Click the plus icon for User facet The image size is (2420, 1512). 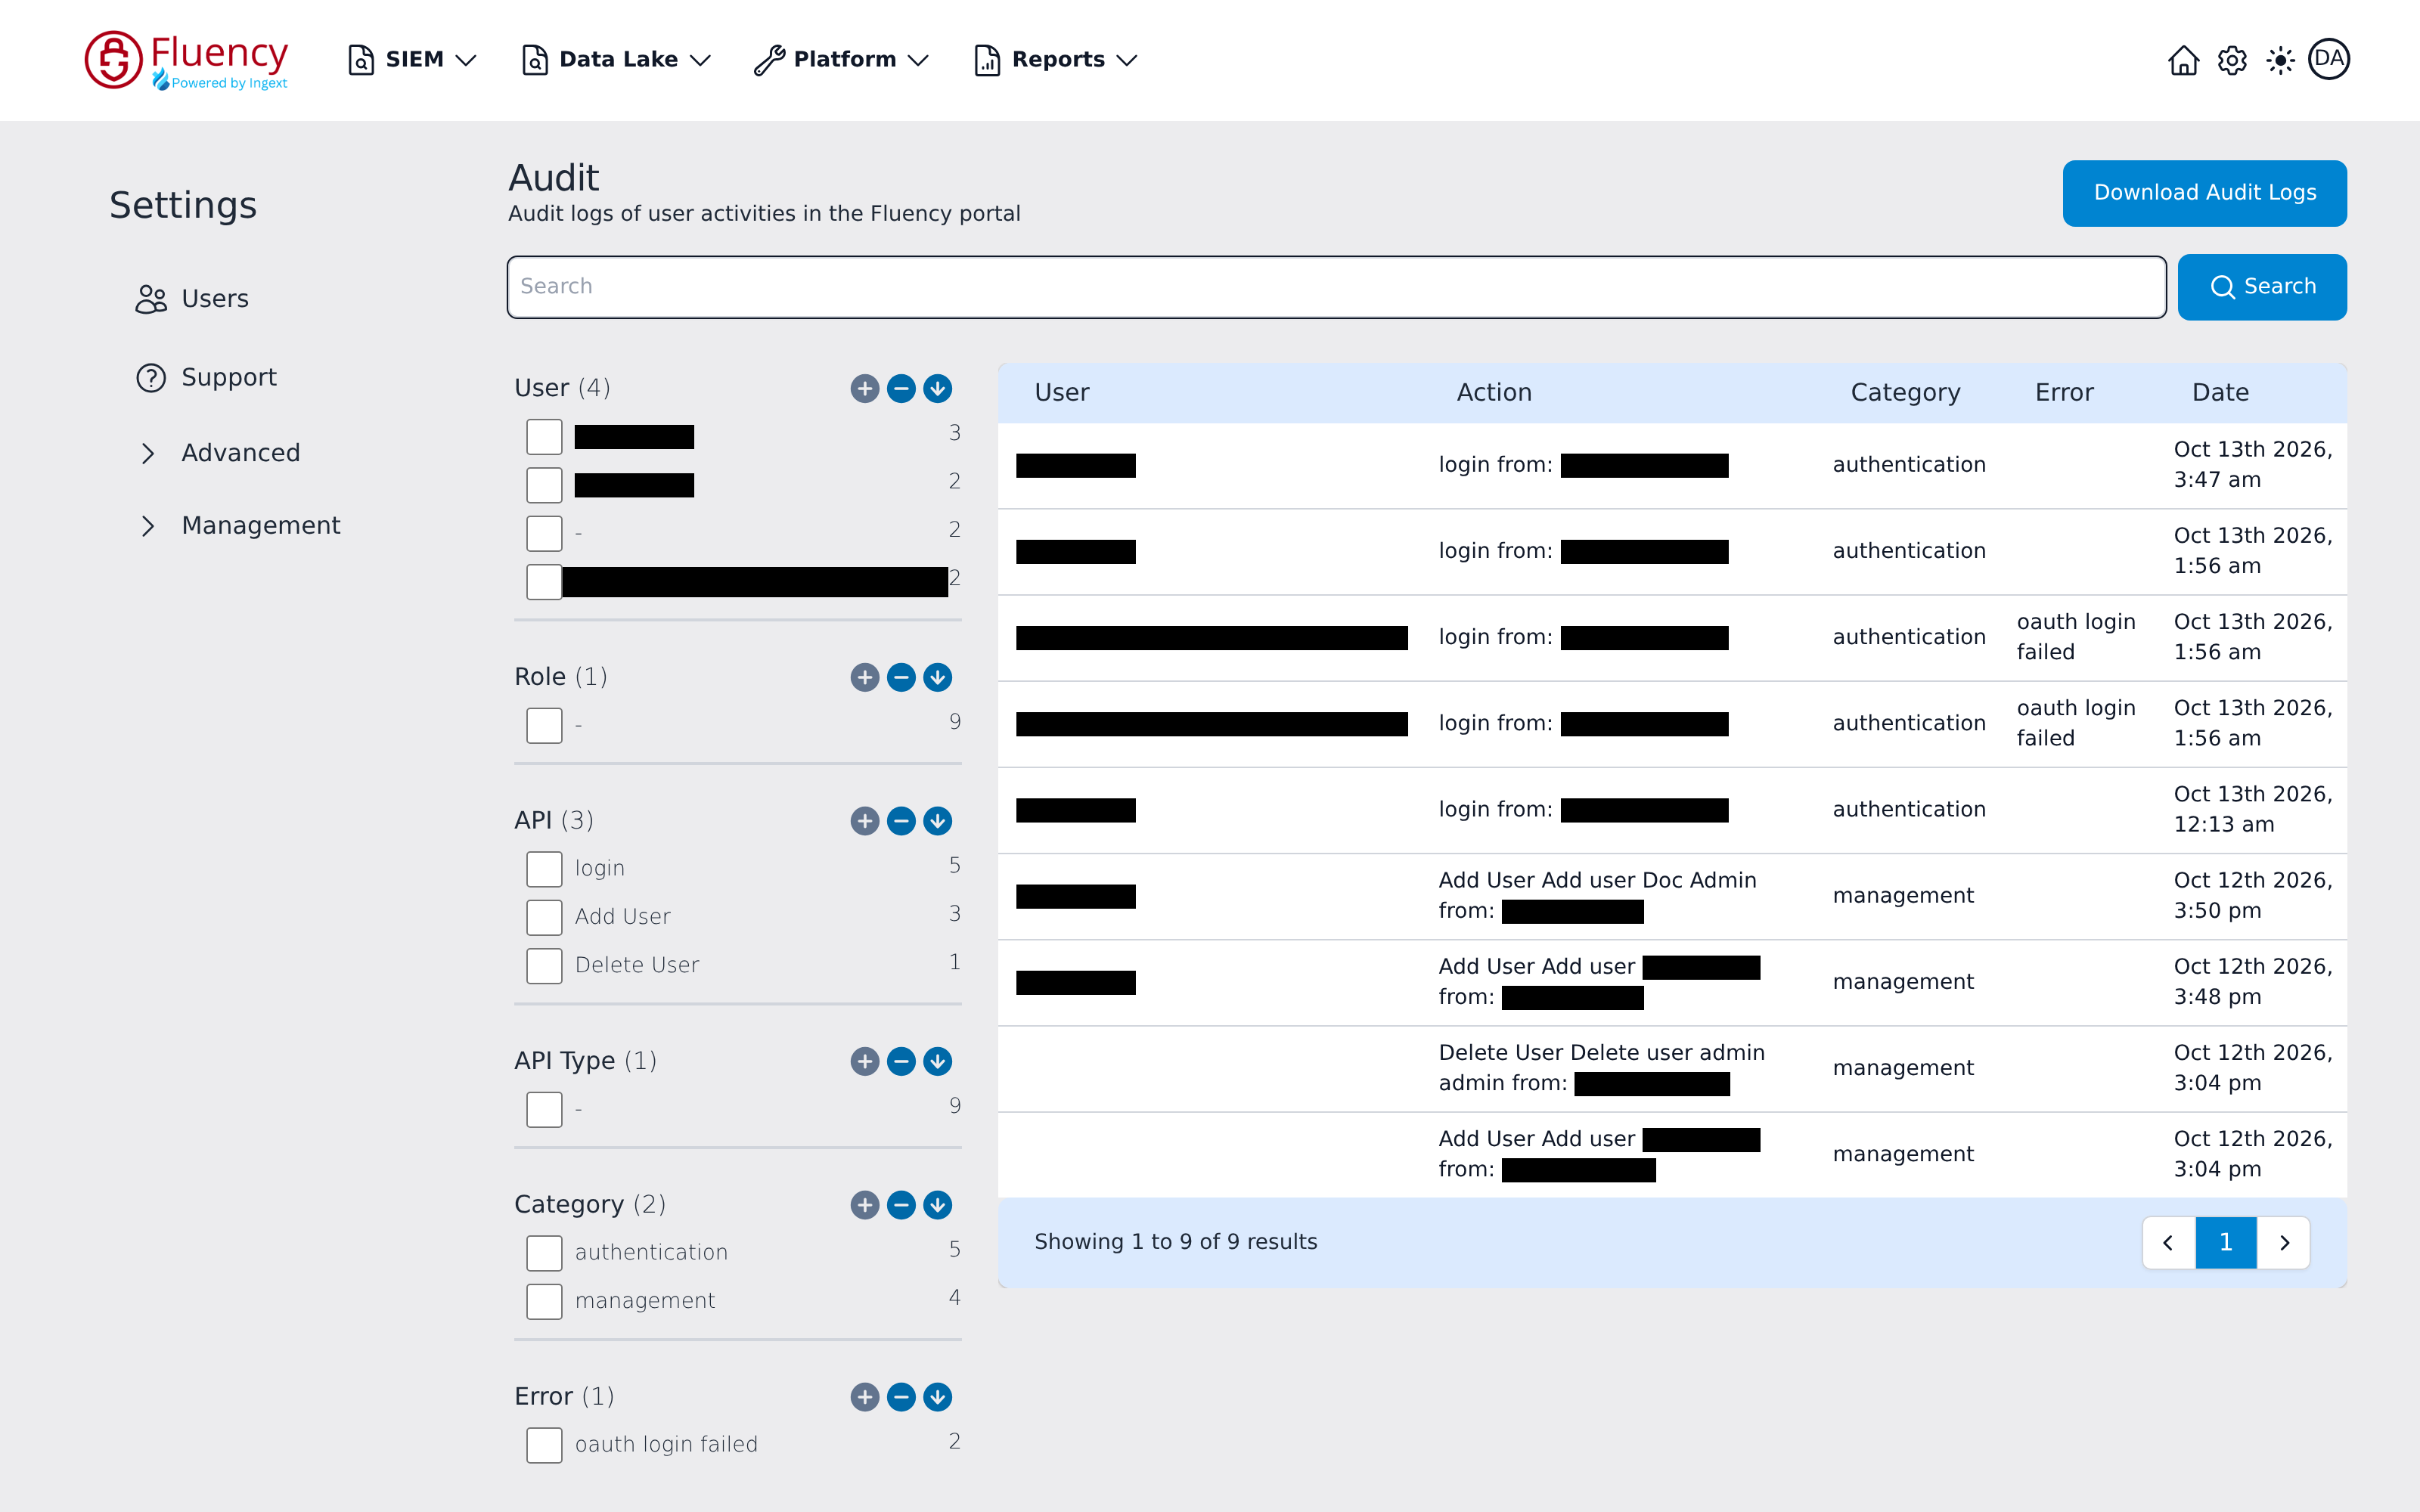(865, 388)
